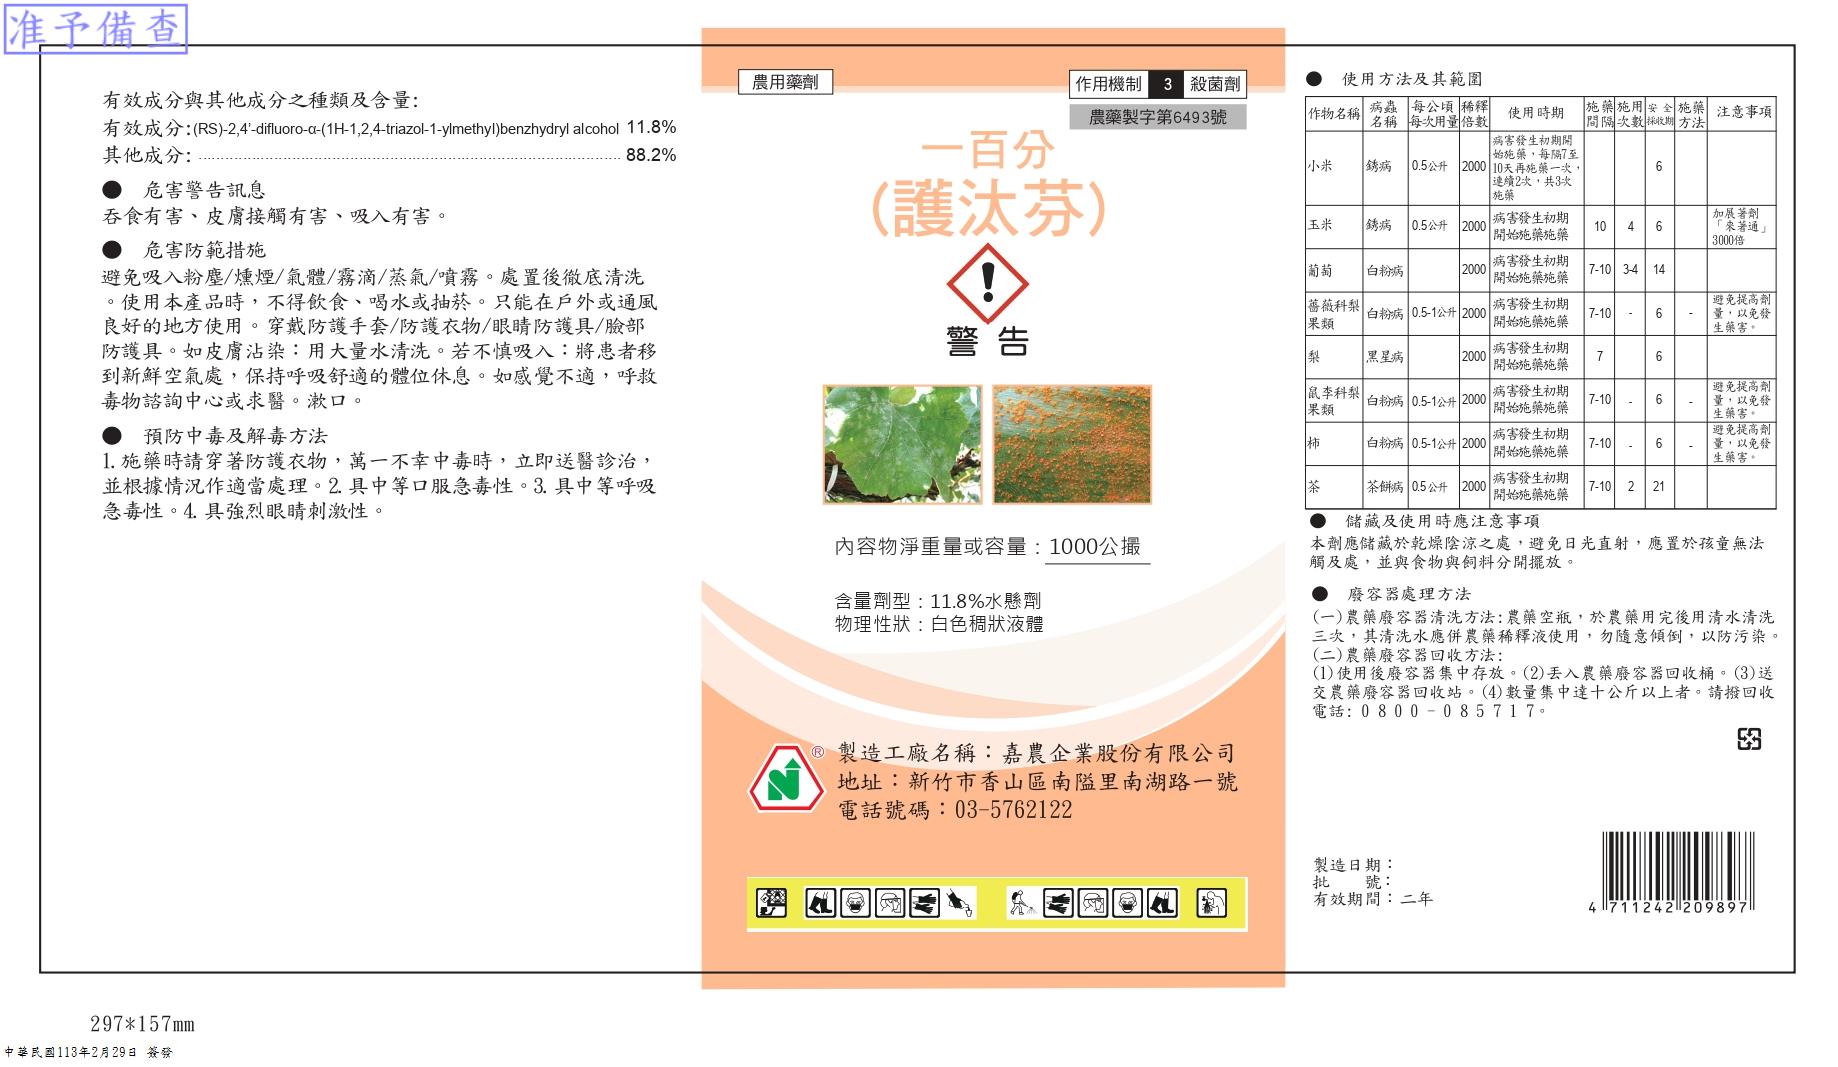Click the wash after use pictogram

1211,903
